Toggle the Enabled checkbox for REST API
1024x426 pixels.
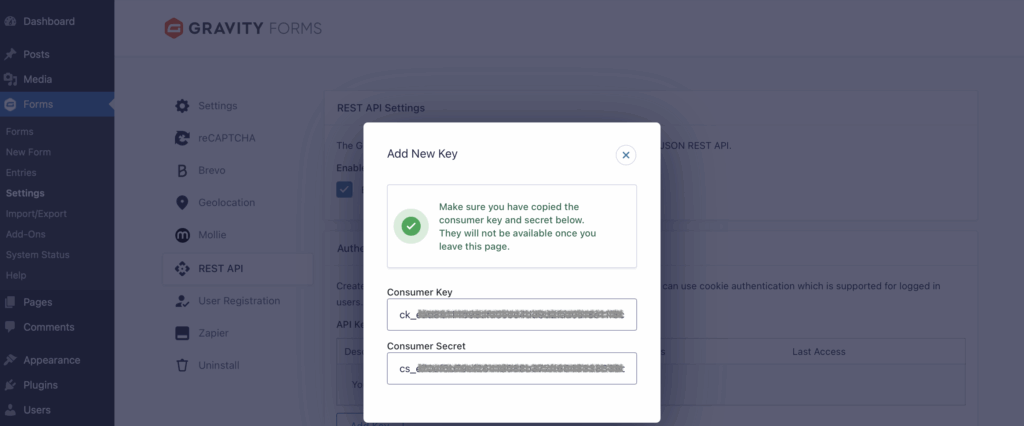(x=344, y=189)
